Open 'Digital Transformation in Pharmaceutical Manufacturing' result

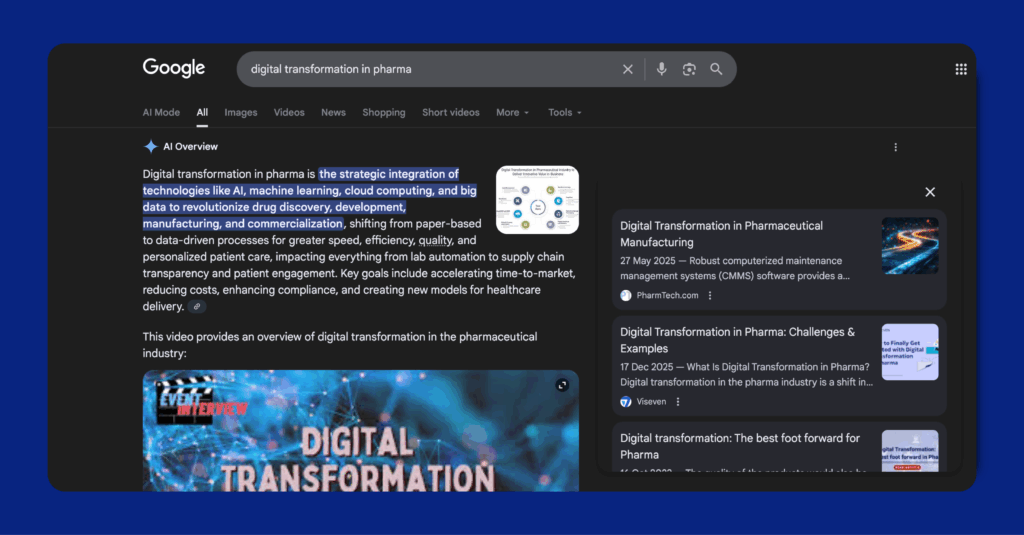(721, 234)
